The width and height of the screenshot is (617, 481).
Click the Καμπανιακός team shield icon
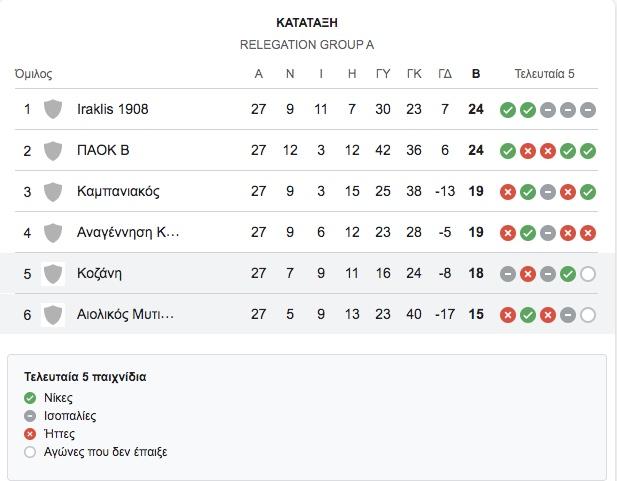click(x=53, y=192)
